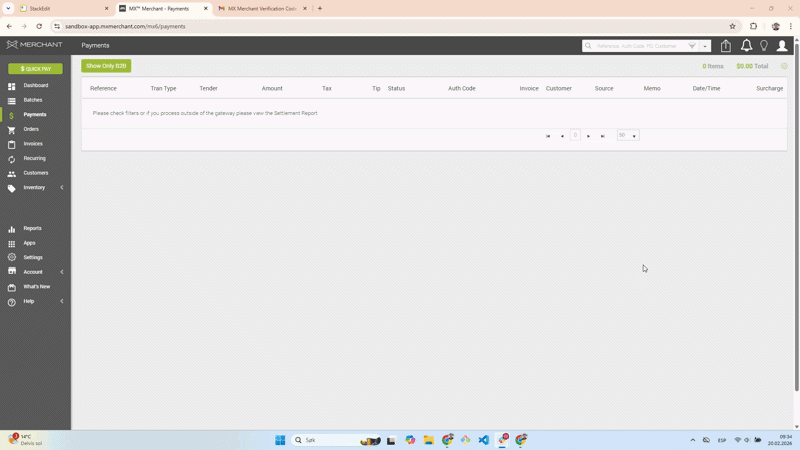Open Recurring payments section
The width and height of the screenshot is (800, 450).
click(34, 159)
